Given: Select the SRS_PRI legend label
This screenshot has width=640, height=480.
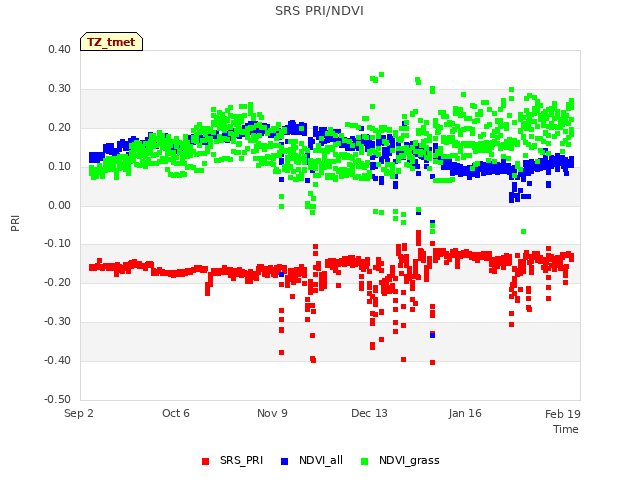Looking at the screenshot, I should (x=241, y=460).
